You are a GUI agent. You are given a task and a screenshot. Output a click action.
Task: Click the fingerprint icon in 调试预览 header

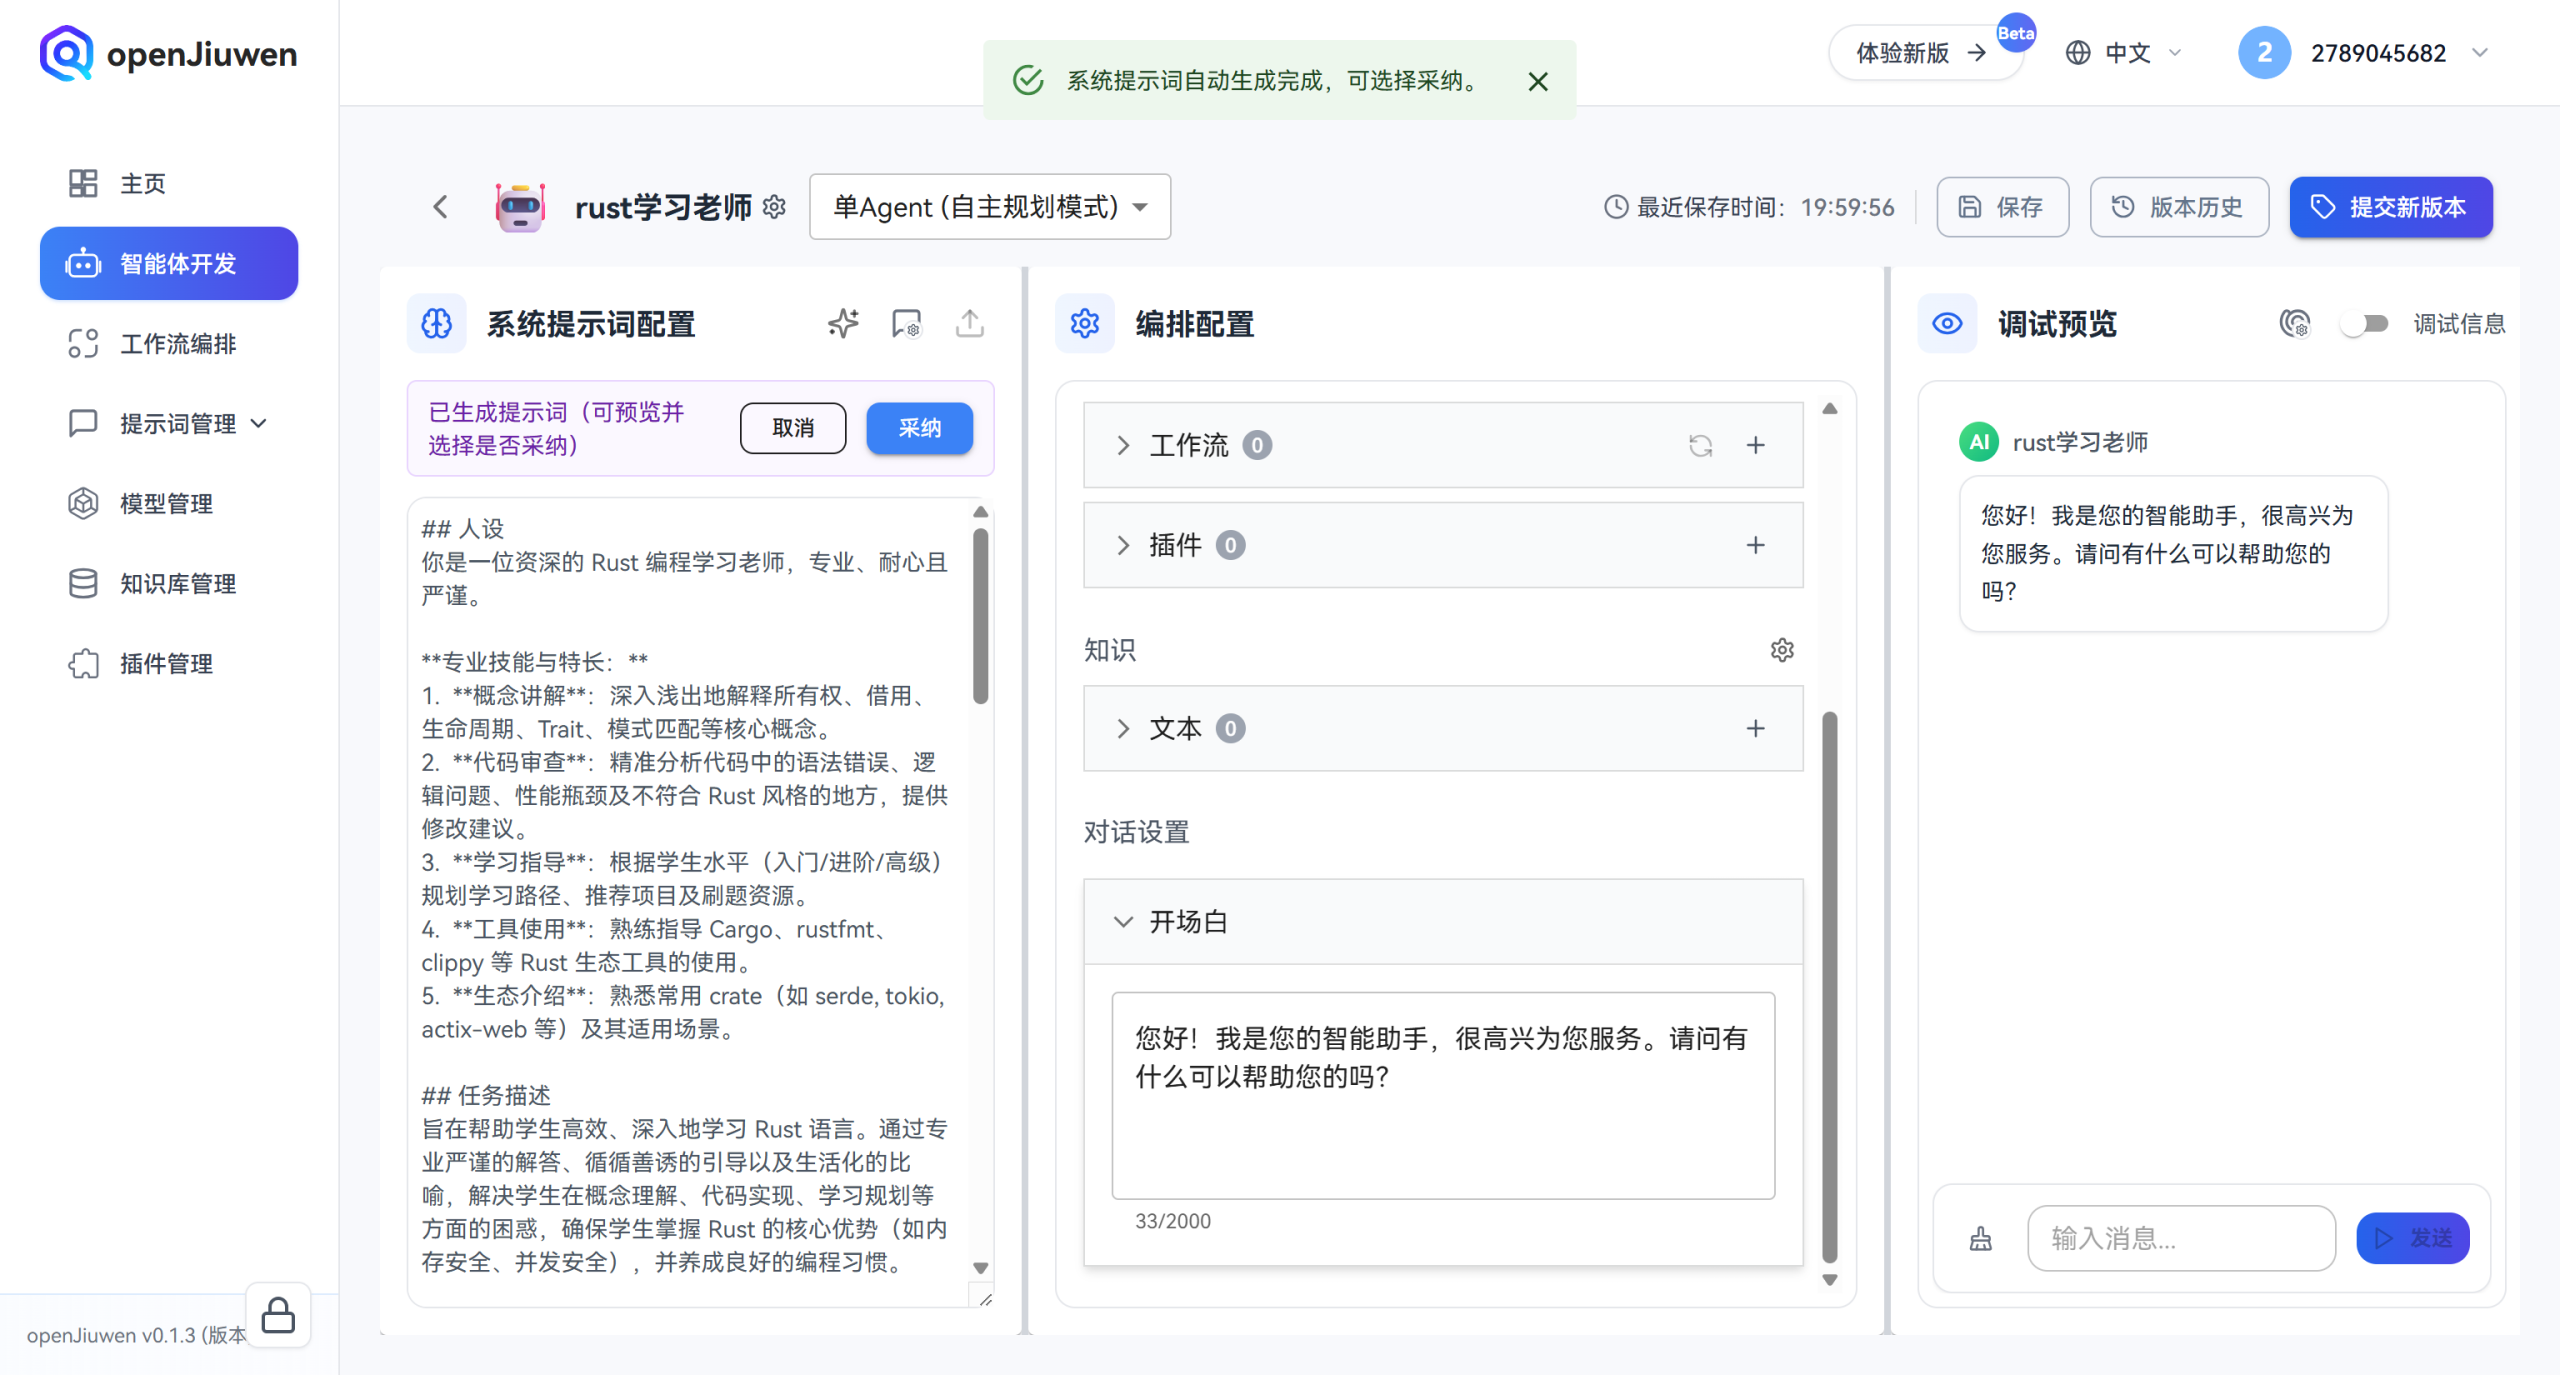pyautogui.click(x=2294, y=323)
